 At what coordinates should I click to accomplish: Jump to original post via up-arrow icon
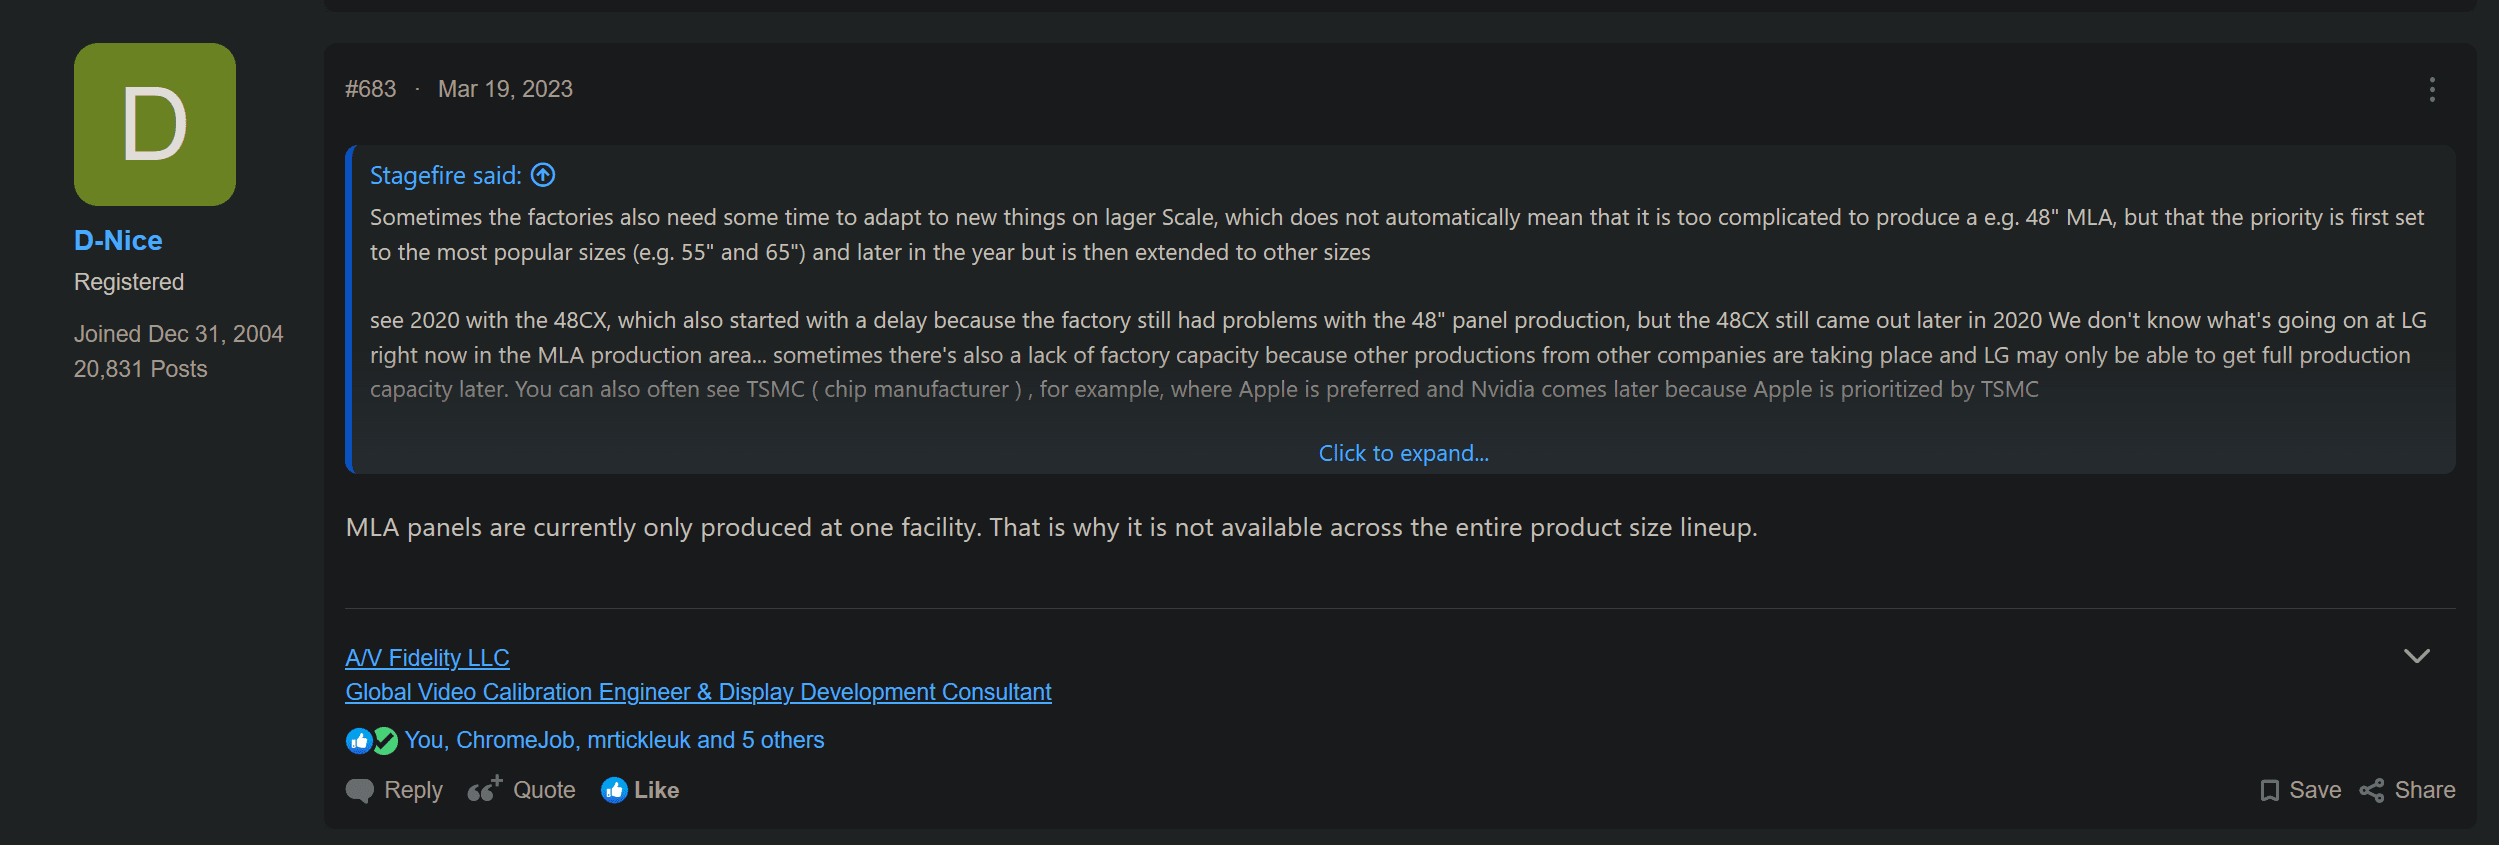(x=543, y=175)
